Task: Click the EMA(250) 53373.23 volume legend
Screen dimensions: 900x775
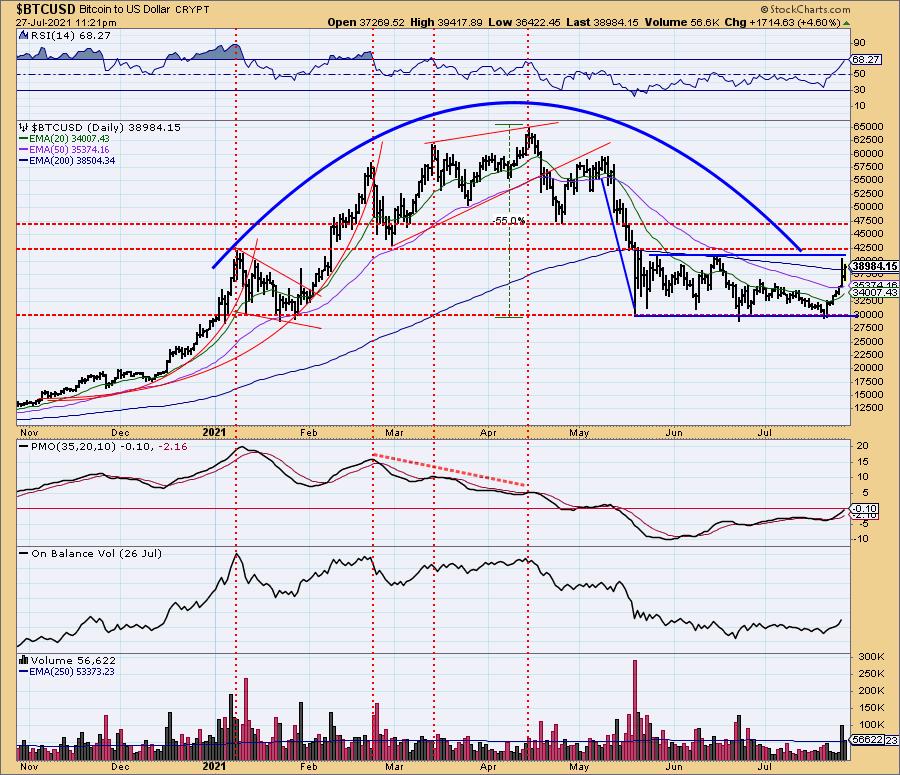Action: pos(67,671)
